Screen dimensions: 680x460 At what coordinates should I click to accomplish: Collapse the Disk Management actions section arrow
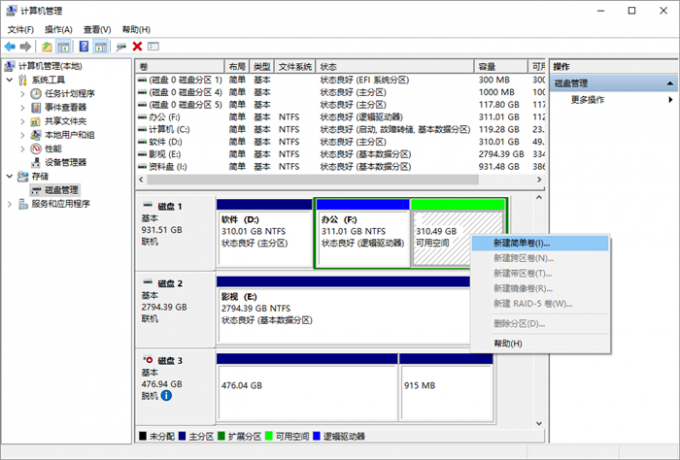click(x=670, y=83)
